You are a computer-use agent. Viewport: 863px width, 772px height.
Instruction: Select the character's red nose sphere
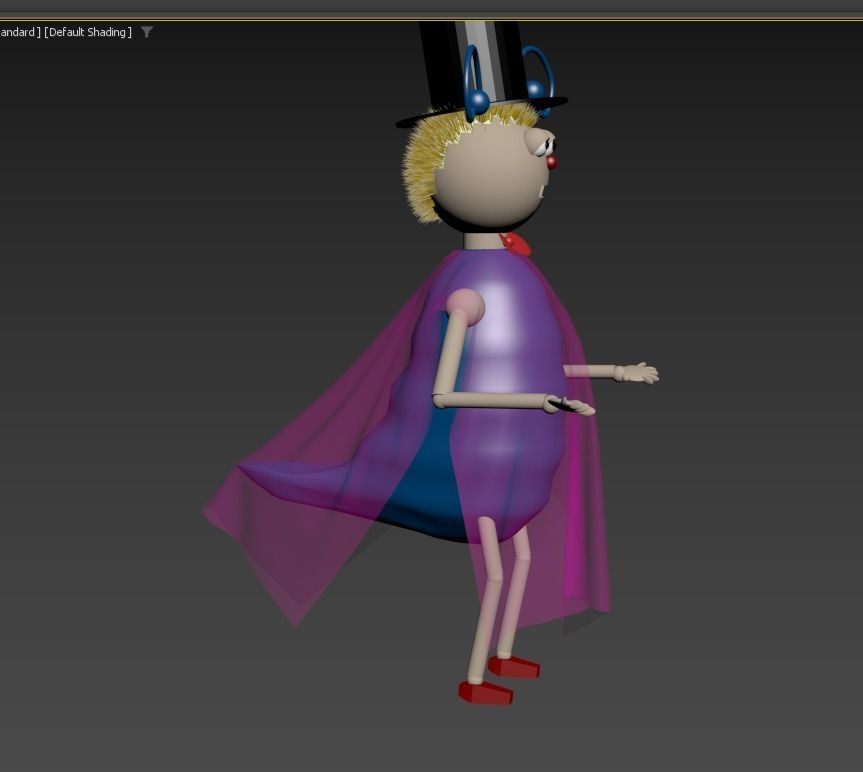point(551,162)
